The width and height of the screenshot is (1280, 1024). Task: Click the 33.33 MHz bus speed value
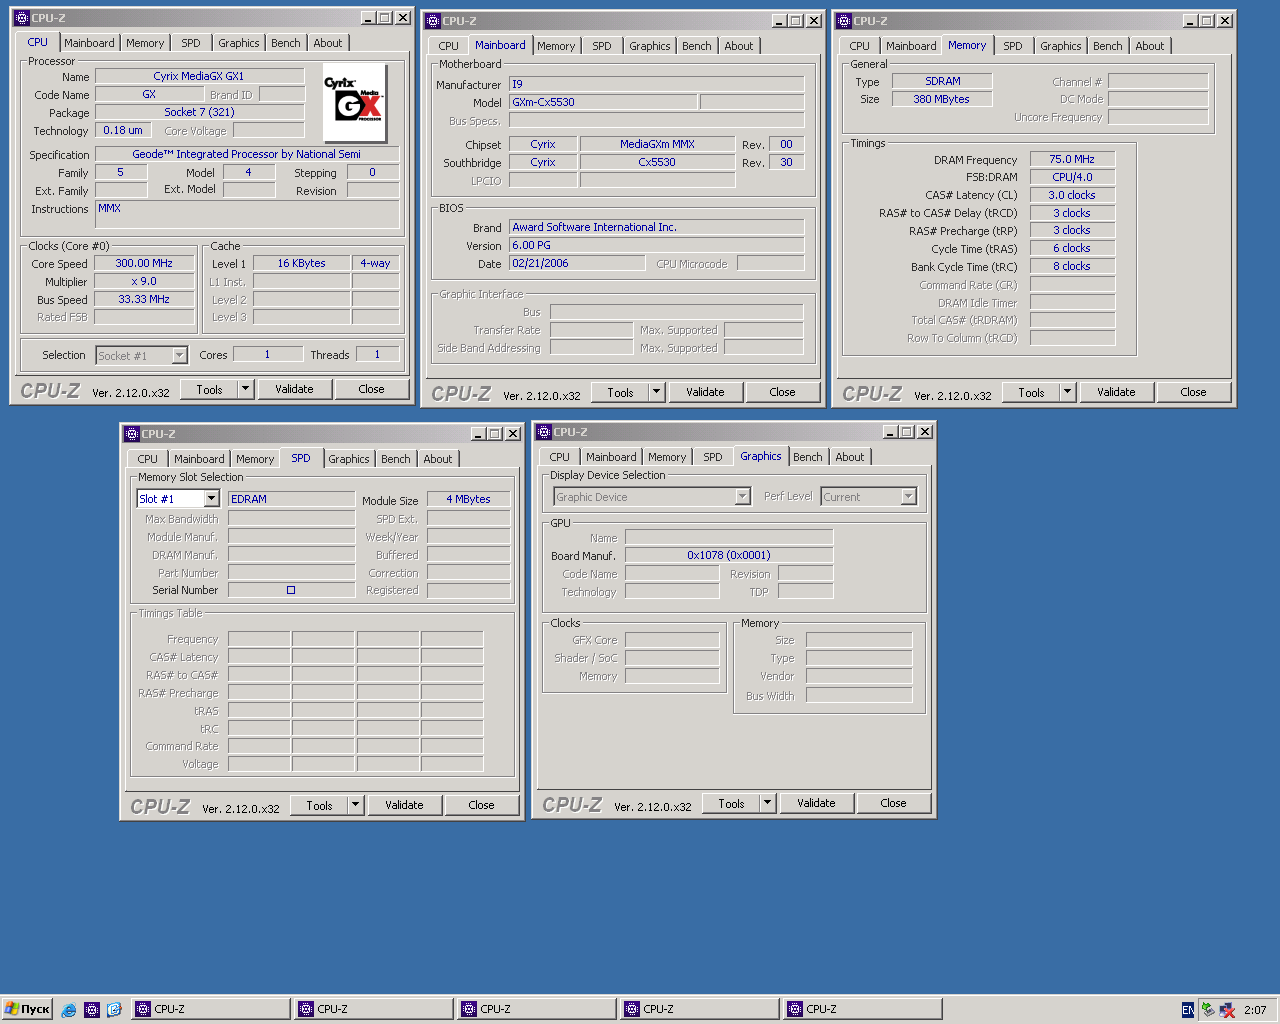pos(144,299)
